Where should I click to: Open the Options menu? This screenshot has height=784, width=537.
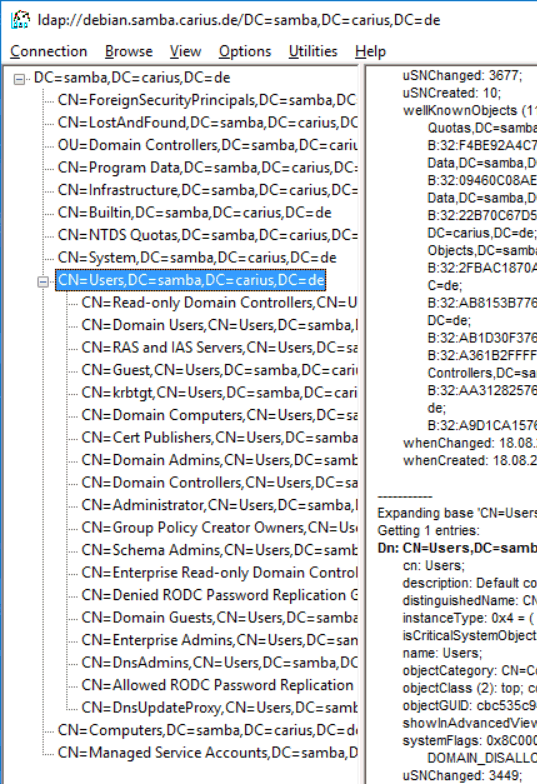click(245, 52)
